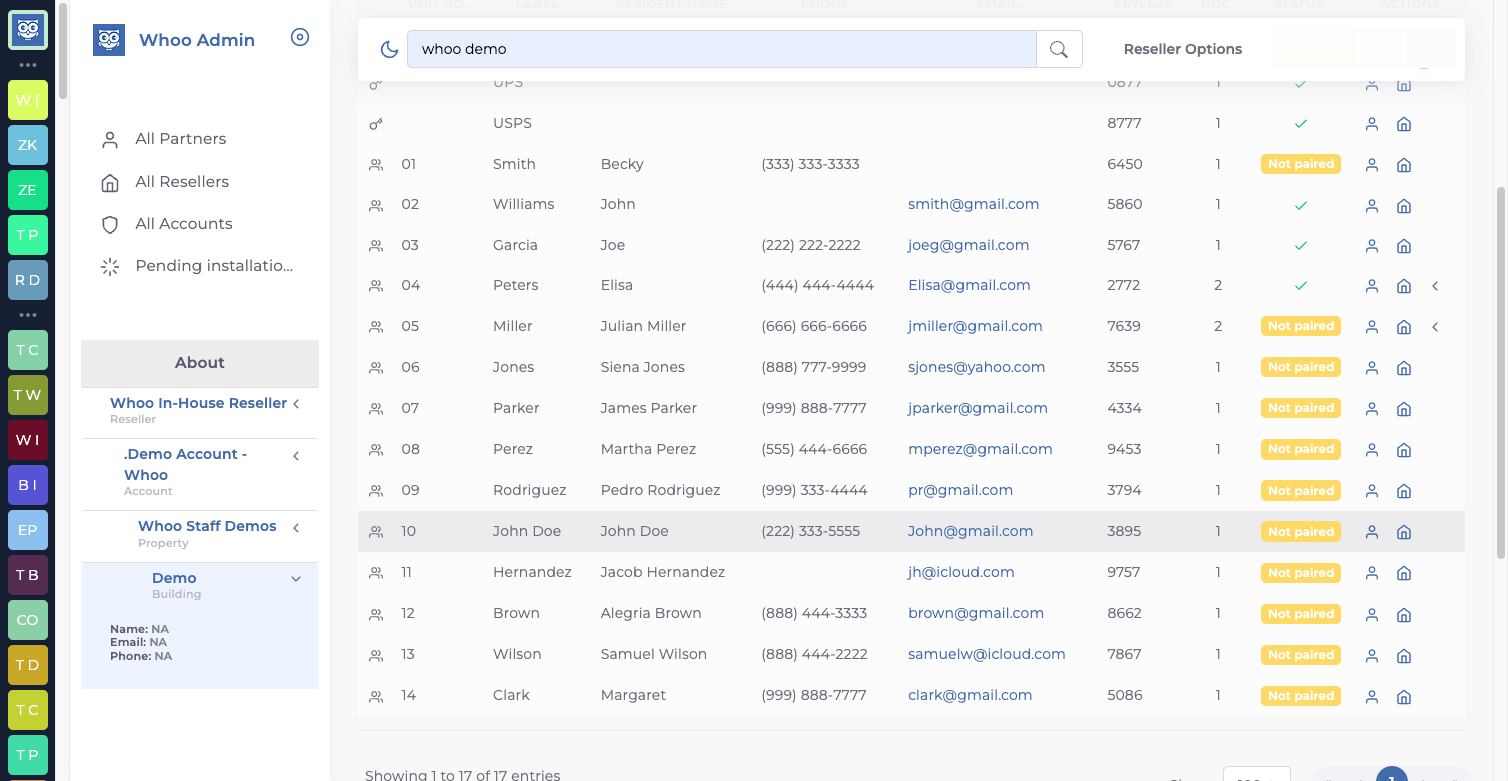Expand the Peters row with its chevron
This screenshot has width=1508, height=781.
click(1435, 286)
